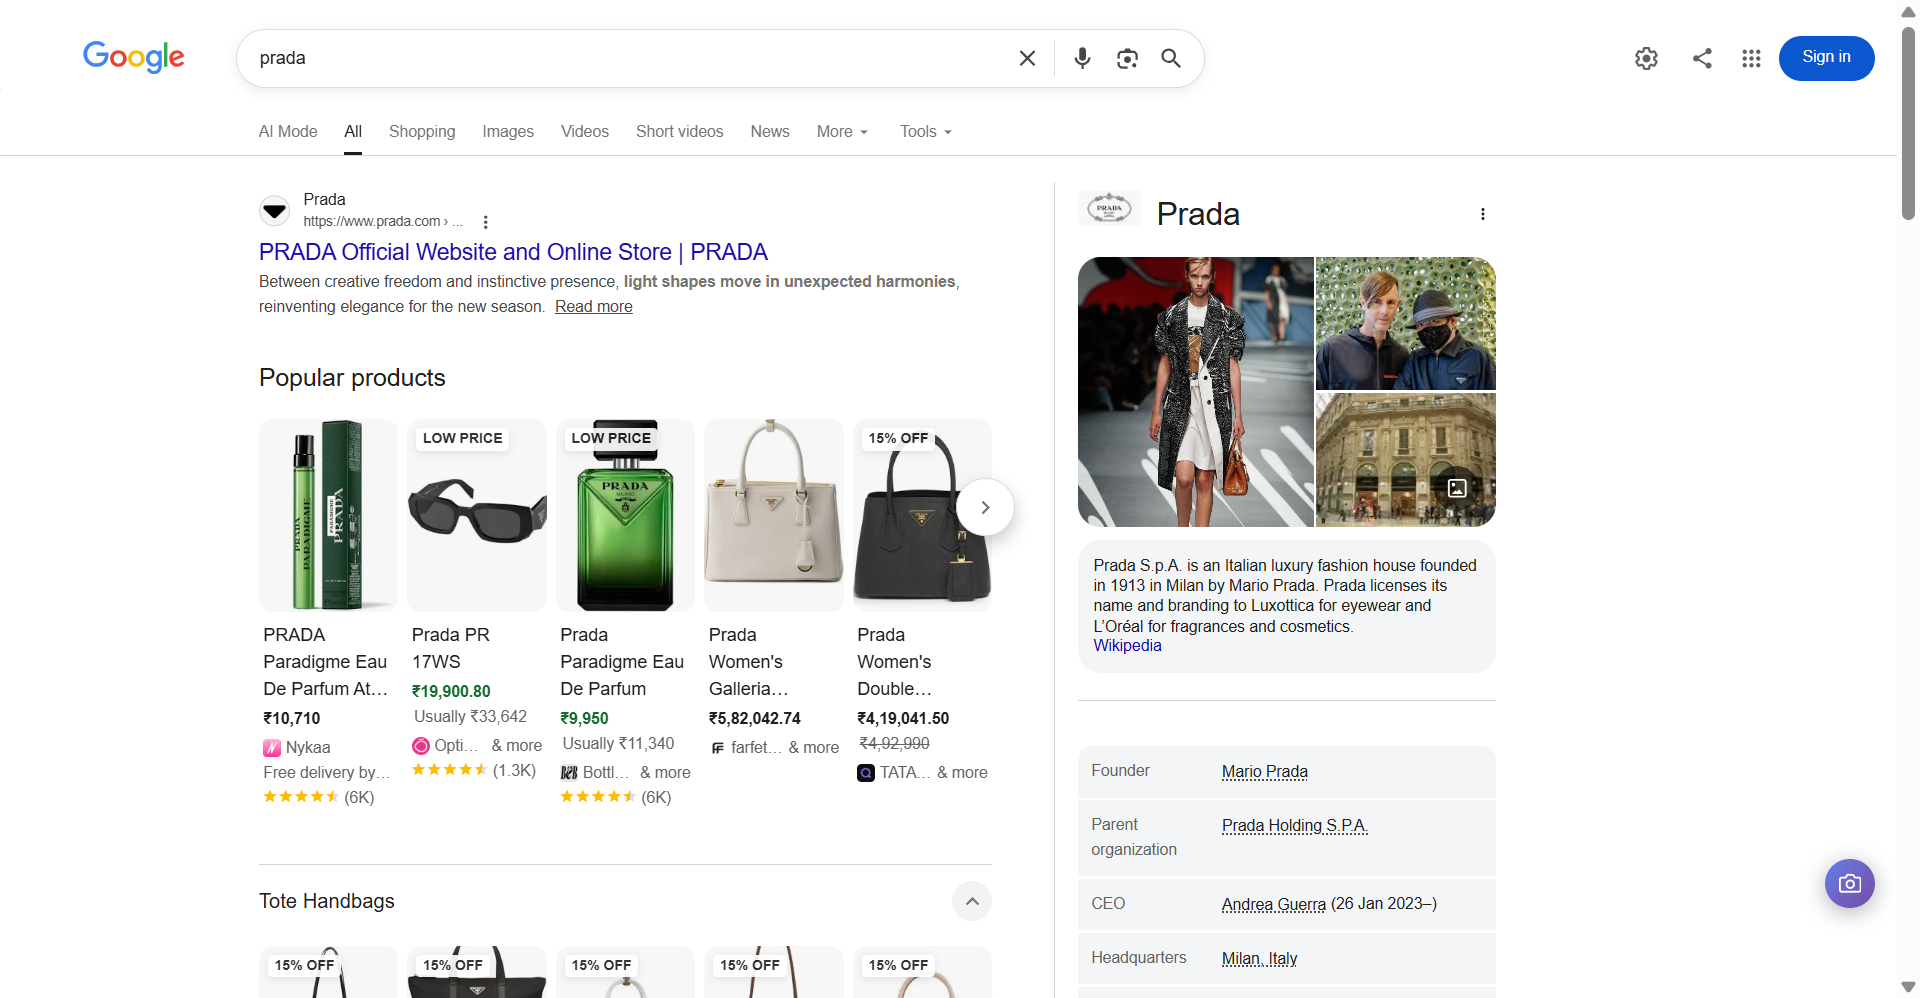Go to Google homepage via logo
Screen dimensions: 1920x998
(134, 57)
